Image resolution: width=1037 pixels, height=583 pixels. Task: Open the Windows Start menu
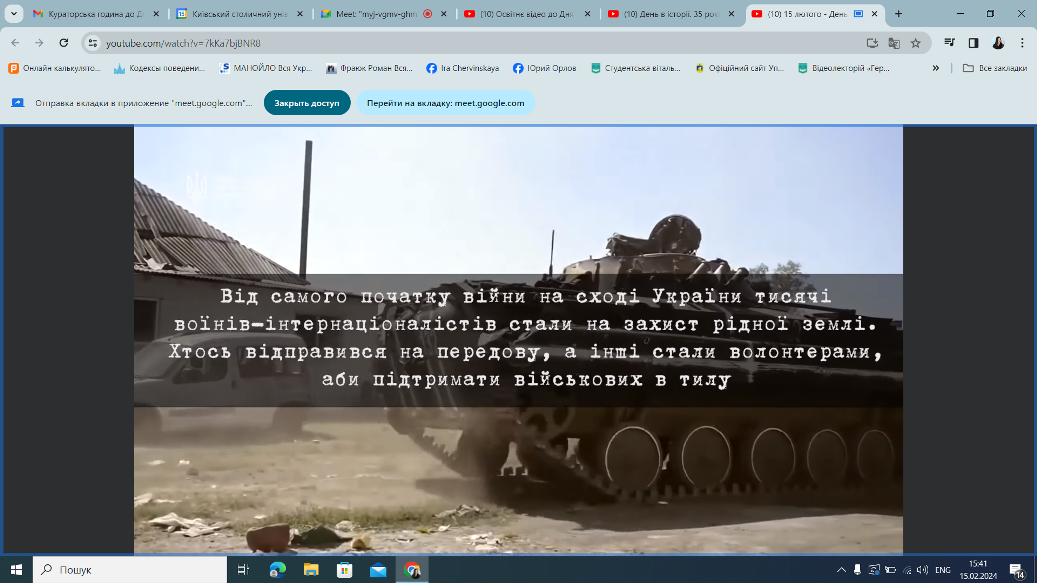click(x=17, y=570)
